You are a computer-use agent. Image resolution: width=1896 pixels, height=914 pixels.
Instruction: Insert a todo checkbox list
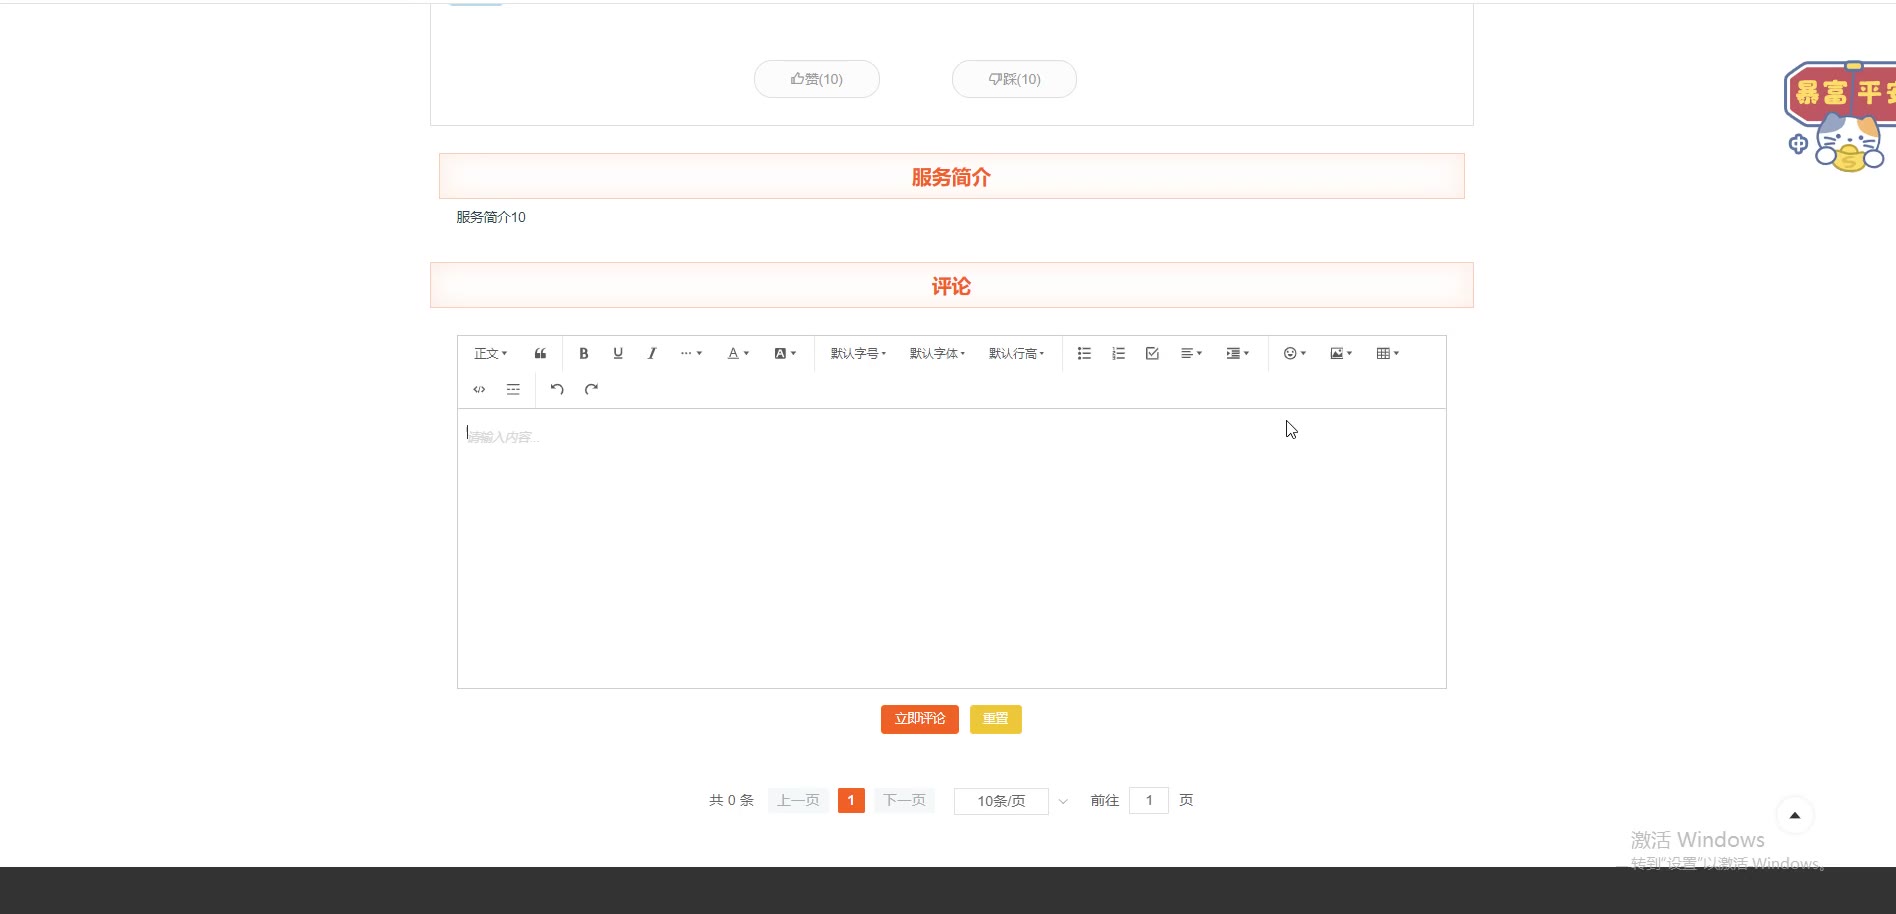(x=1152, y=353)
